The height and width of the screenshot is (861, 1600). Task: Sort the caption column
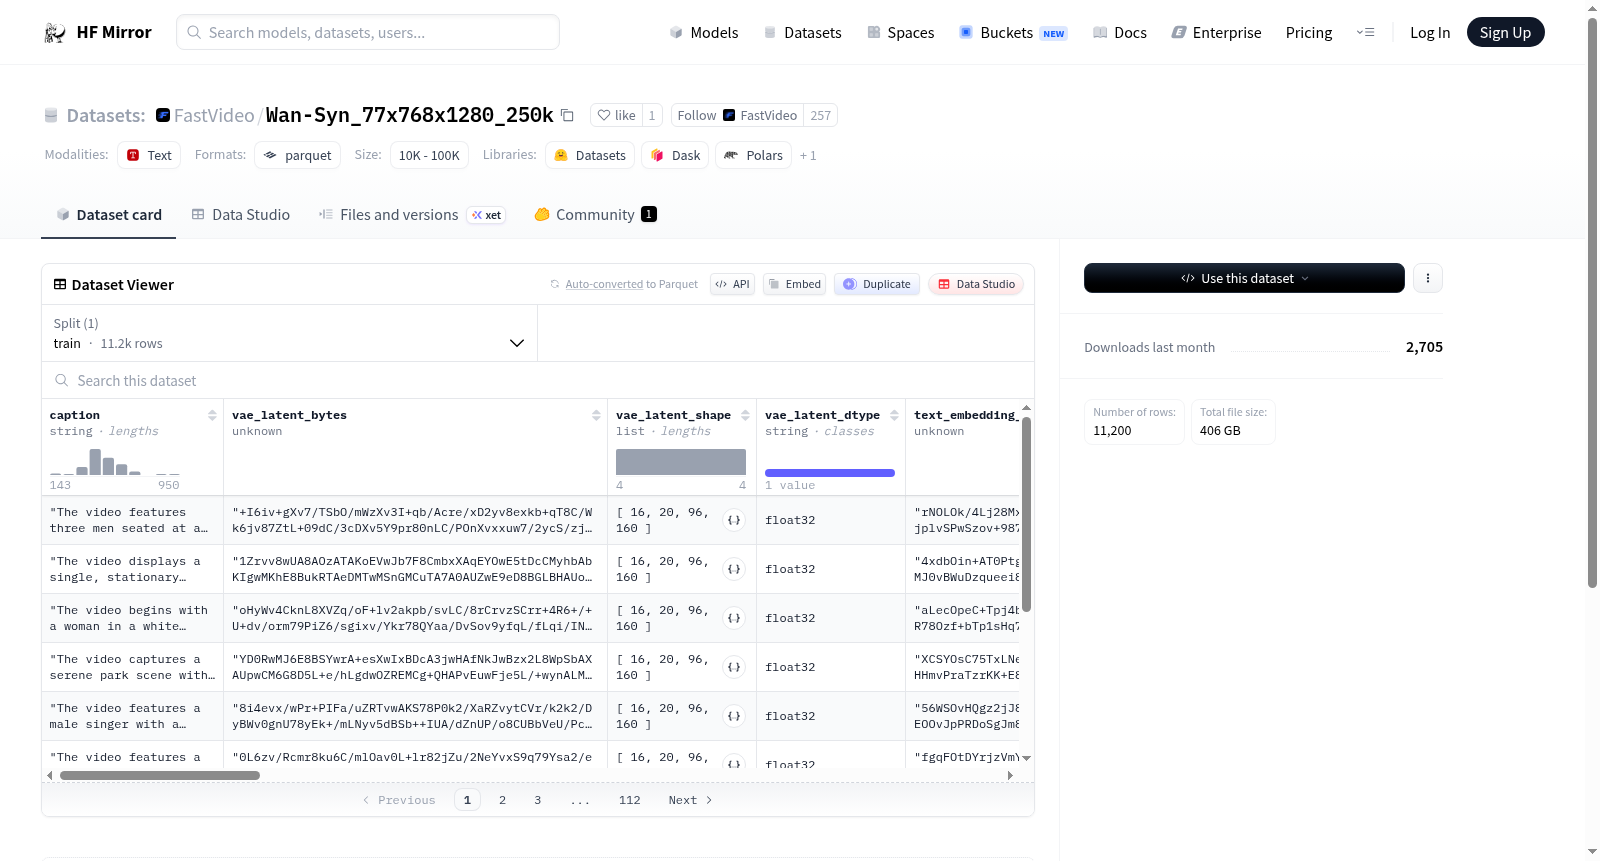pos(212,415)
